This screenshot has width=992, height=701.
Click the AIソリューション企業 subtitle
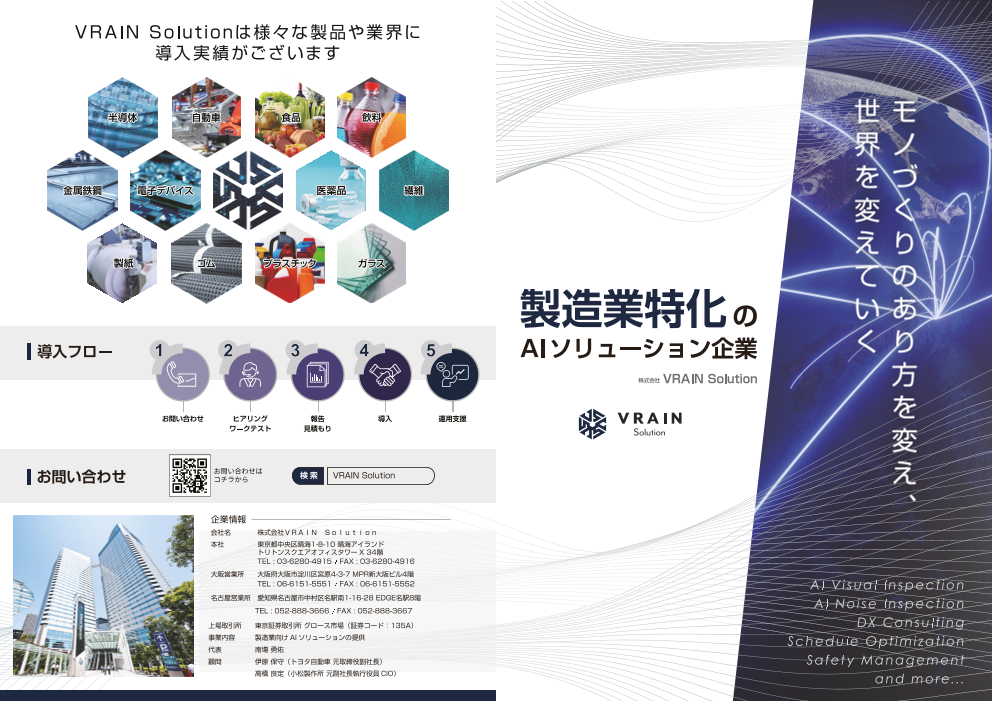click(x=638, y=349)
